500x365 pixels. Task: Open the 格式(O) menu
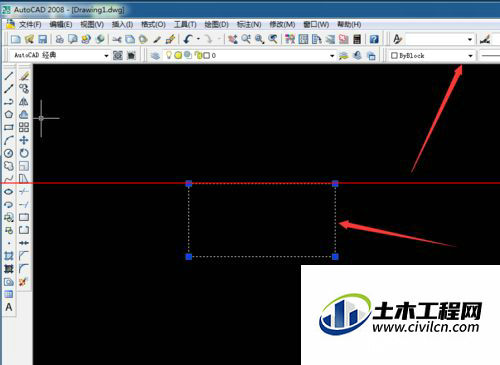click(153, 25)
